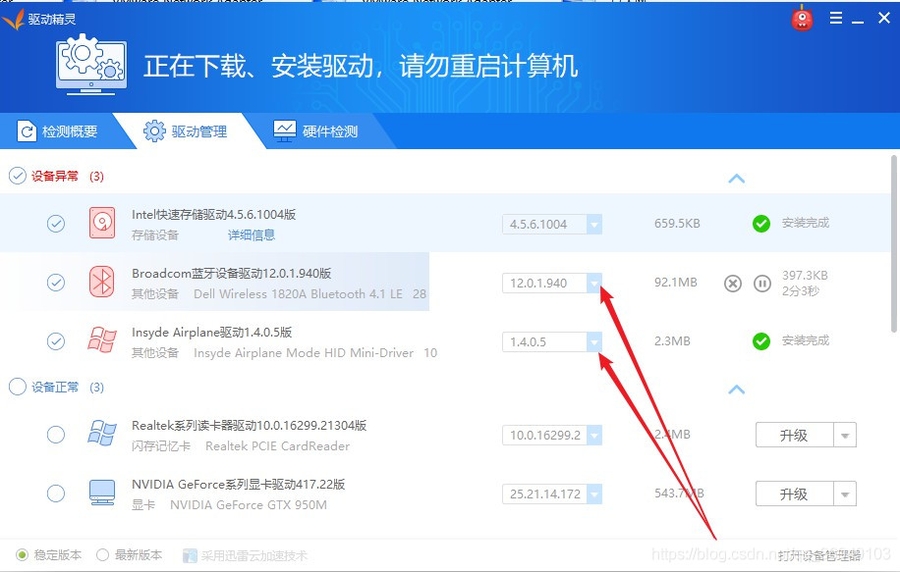Image resolution: width=900 pixels, height=572 pixels.
Task: Click the 397.3KB download speed text
Action: (805, 275)
